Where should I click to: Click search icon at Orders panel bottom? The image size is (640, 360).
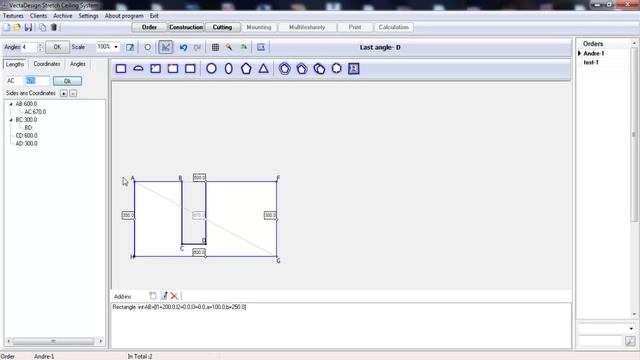pyautogui.click(x=630, y=341)
